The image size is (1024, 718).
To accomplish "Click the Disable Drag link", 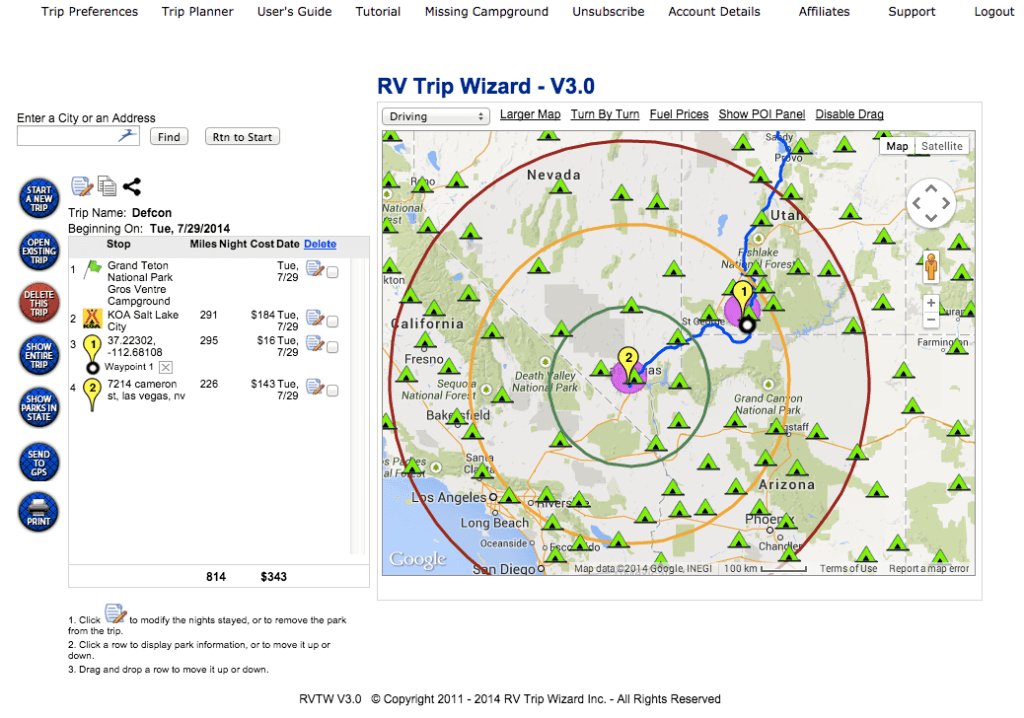I will click(850, 114).
